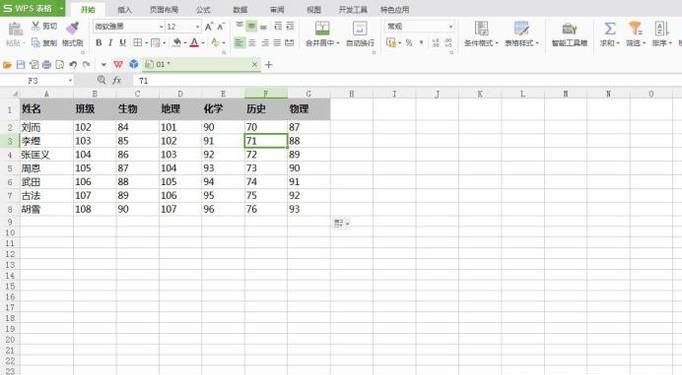The width and height of the screenshot is (682, 375).
Task: Open the paste options smart tag
Action: tap(341, 224)
